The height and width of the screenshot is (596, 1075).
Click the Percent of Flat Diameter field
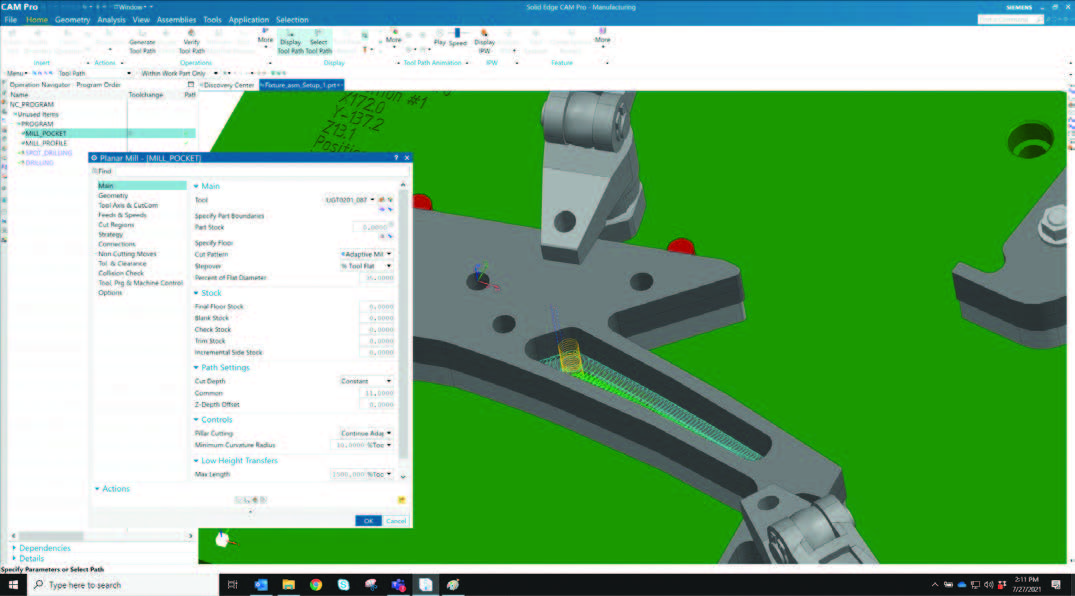click(x=377, y=278)
